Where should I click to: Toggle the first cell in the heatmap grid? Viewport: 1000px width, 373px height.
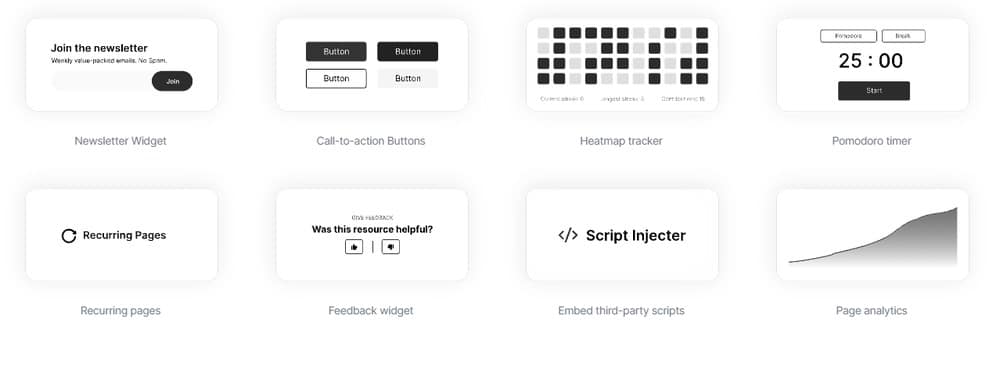[x=543, y=33]
